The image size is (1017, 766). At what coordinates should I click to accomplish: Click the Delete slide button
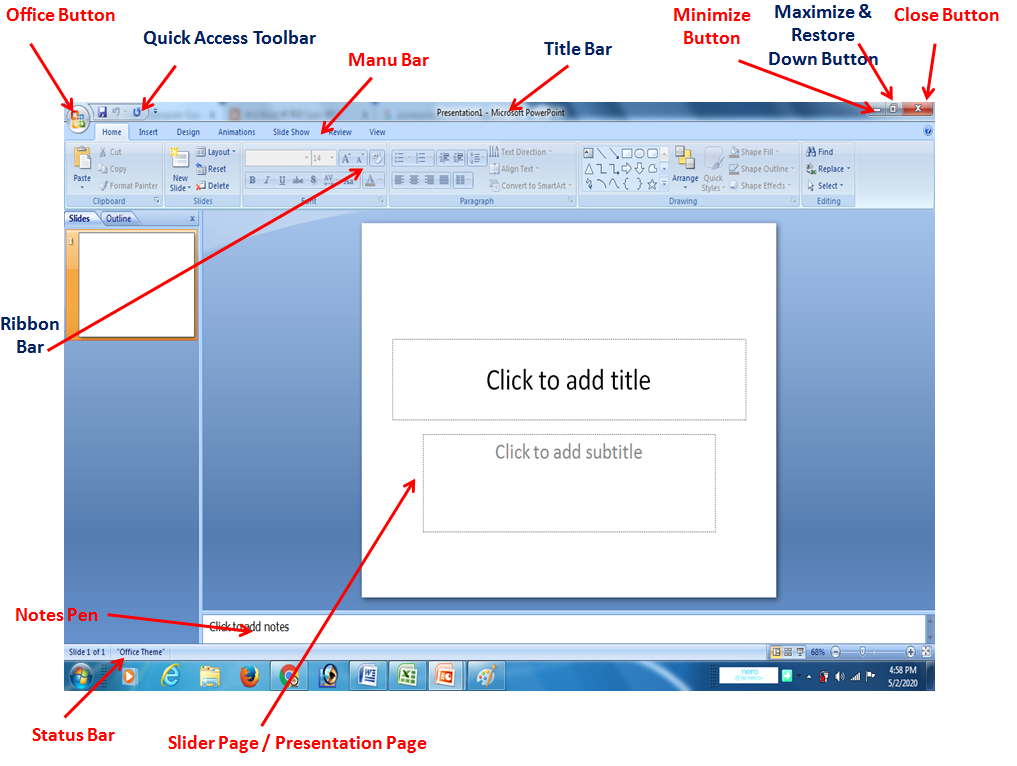[213, 186]
